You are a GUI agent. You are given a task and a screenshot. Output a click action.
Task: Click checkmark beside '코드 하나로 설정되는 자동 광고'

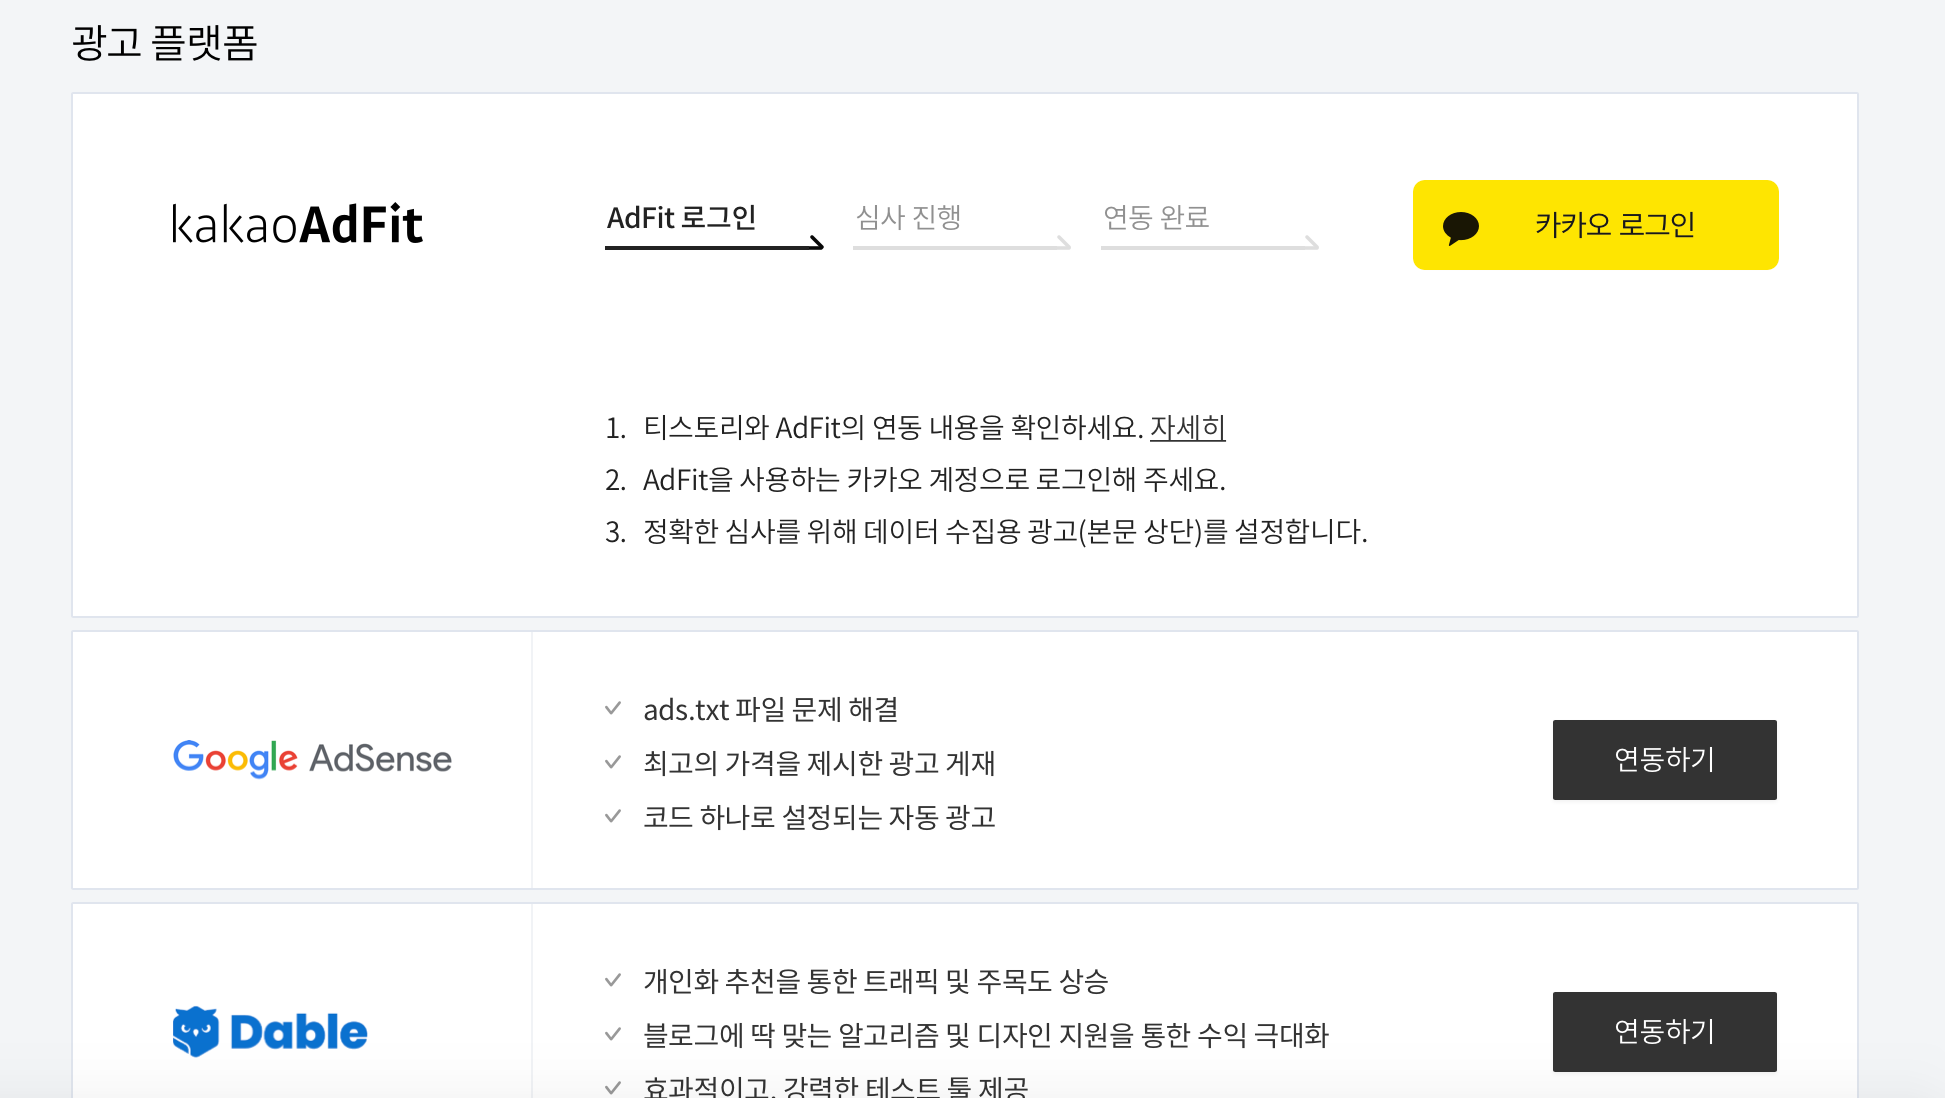pyautogui.click(x=613, y=817)
